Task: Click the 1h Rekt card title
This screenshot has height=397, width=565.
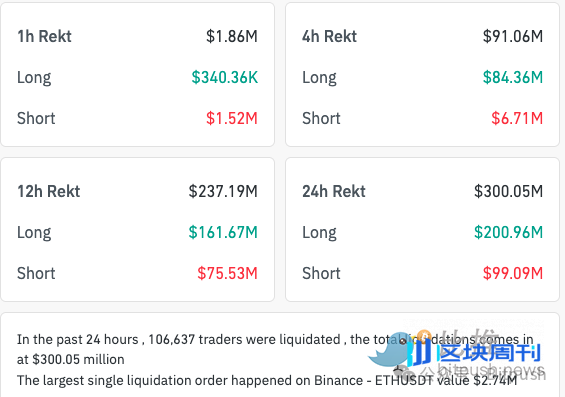Action: [x=44, y=36]
